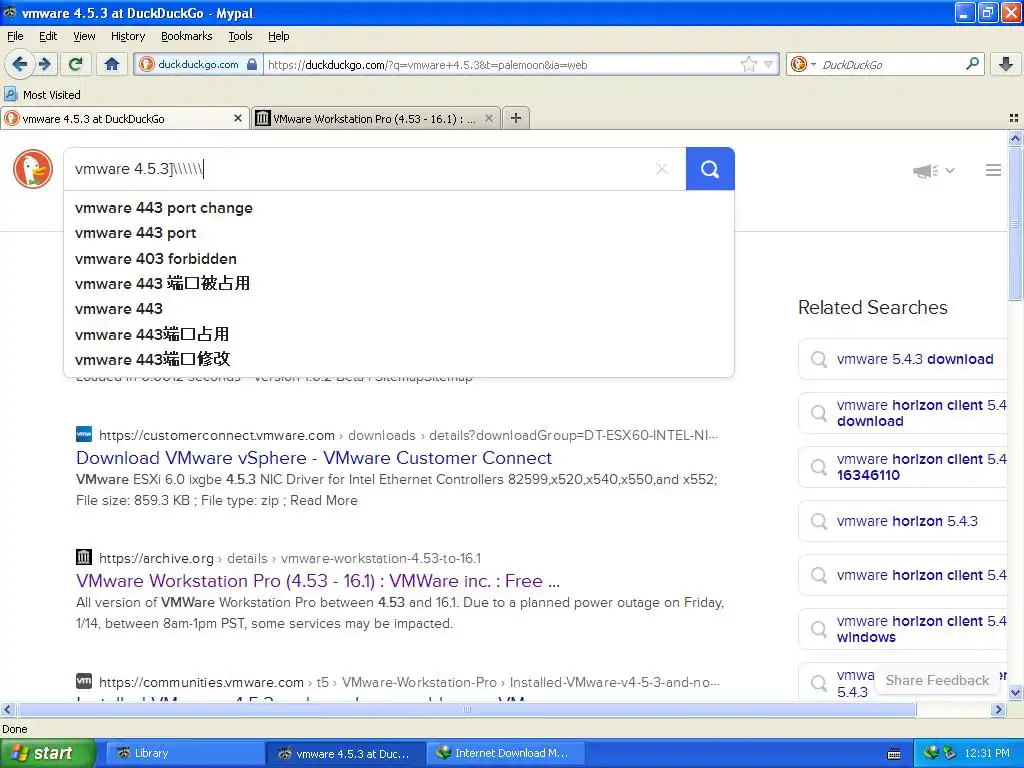Screen dimensions: 1024x768
Task: Select suggestion vmware 443 端口被占用
Action: point(398,283)
